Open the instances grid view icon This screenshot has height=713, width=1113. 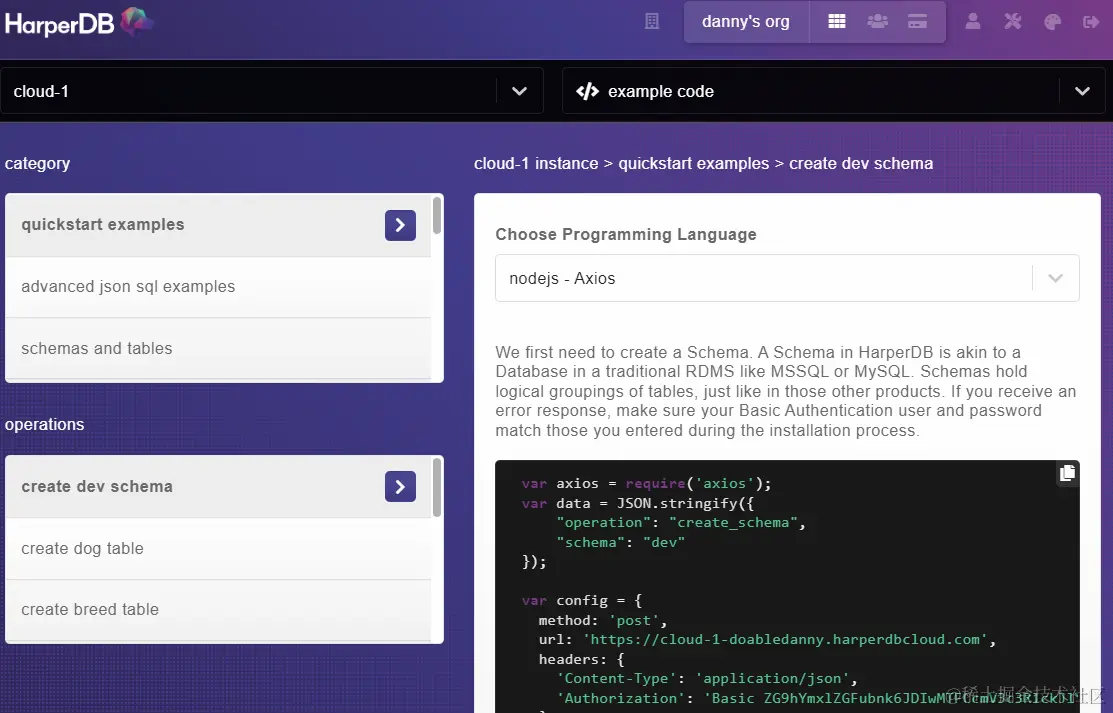(836, 20)
